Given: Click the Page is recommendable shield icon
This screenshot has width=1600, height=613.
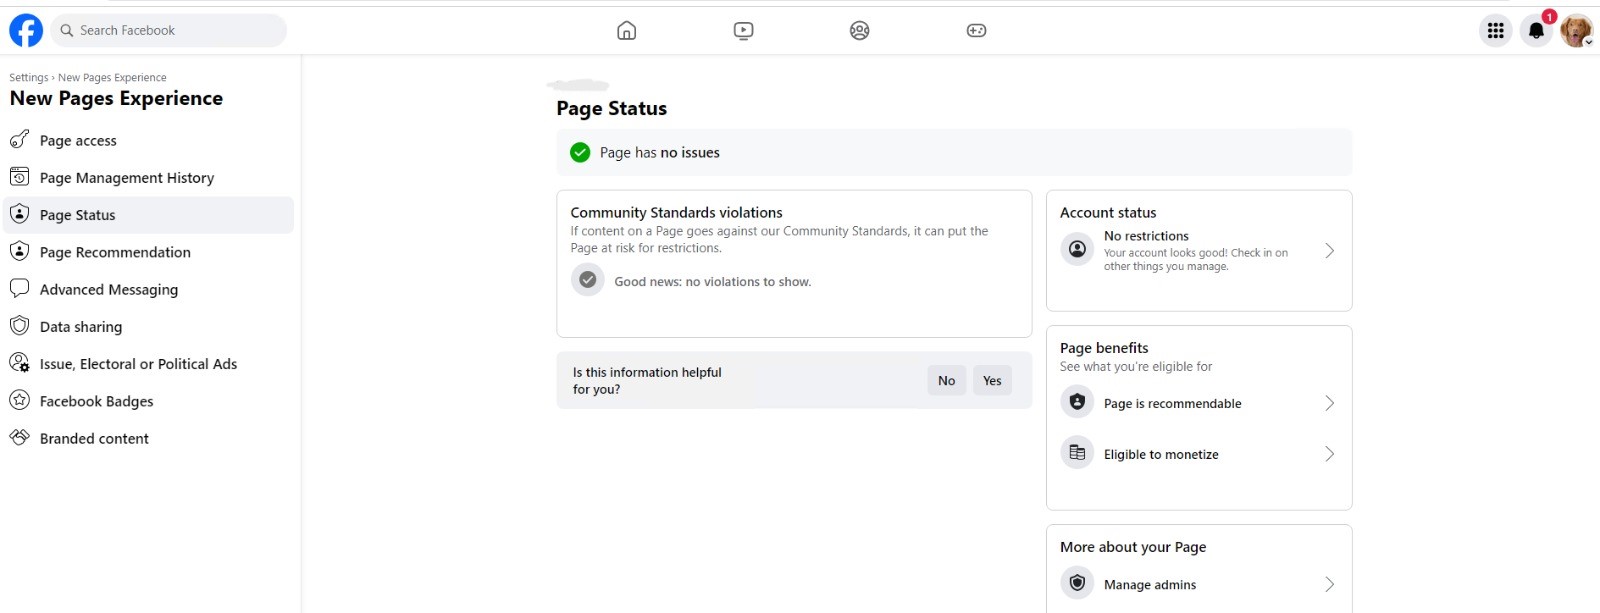Looking at the screenshot, I should click(1077, 402).
